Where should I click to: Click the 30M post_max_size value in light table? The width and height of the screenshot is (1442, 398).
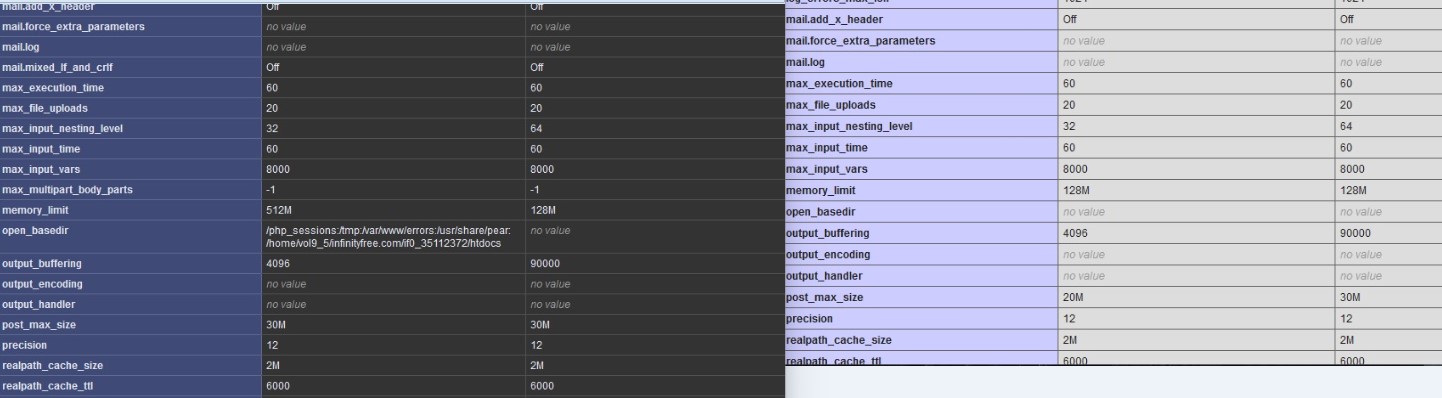click(1351, 297)
